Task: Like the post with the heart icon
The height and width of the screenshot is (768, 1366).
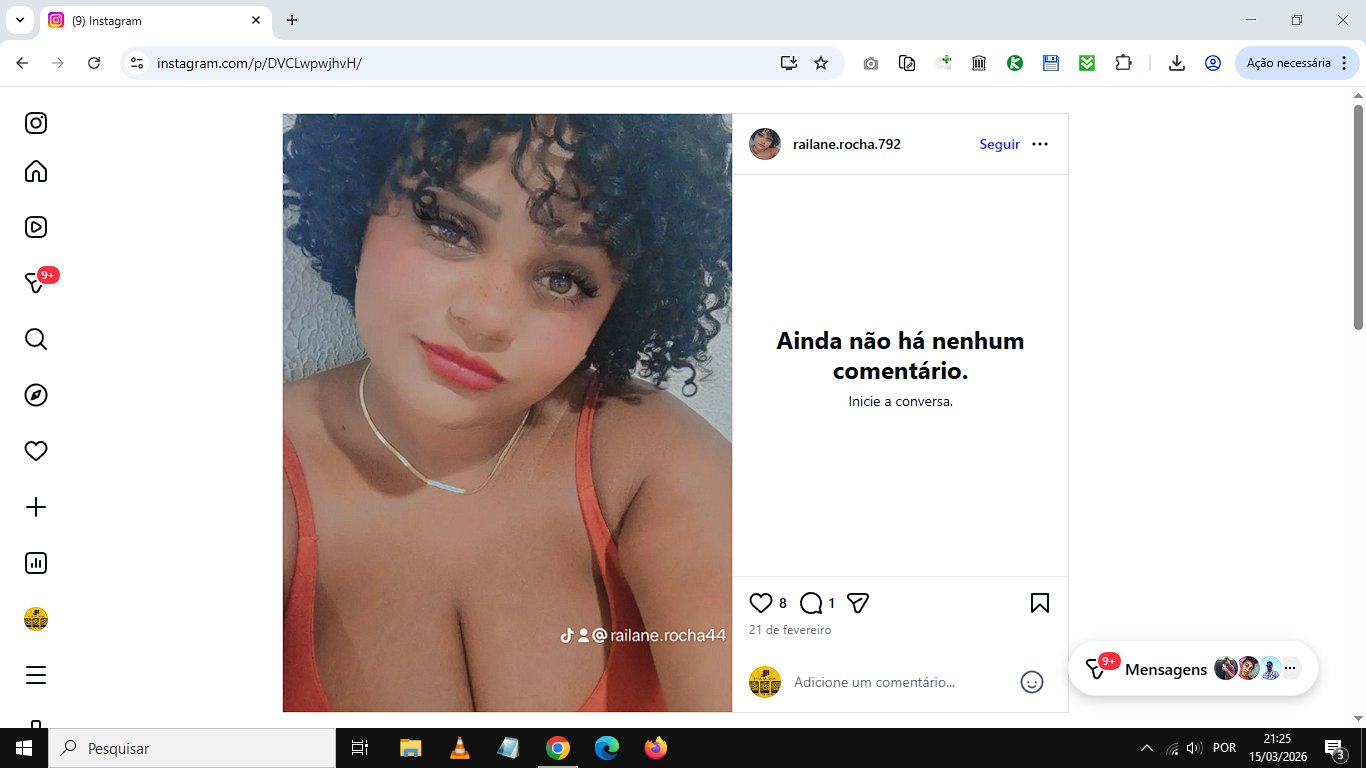Action: (761, 603)
